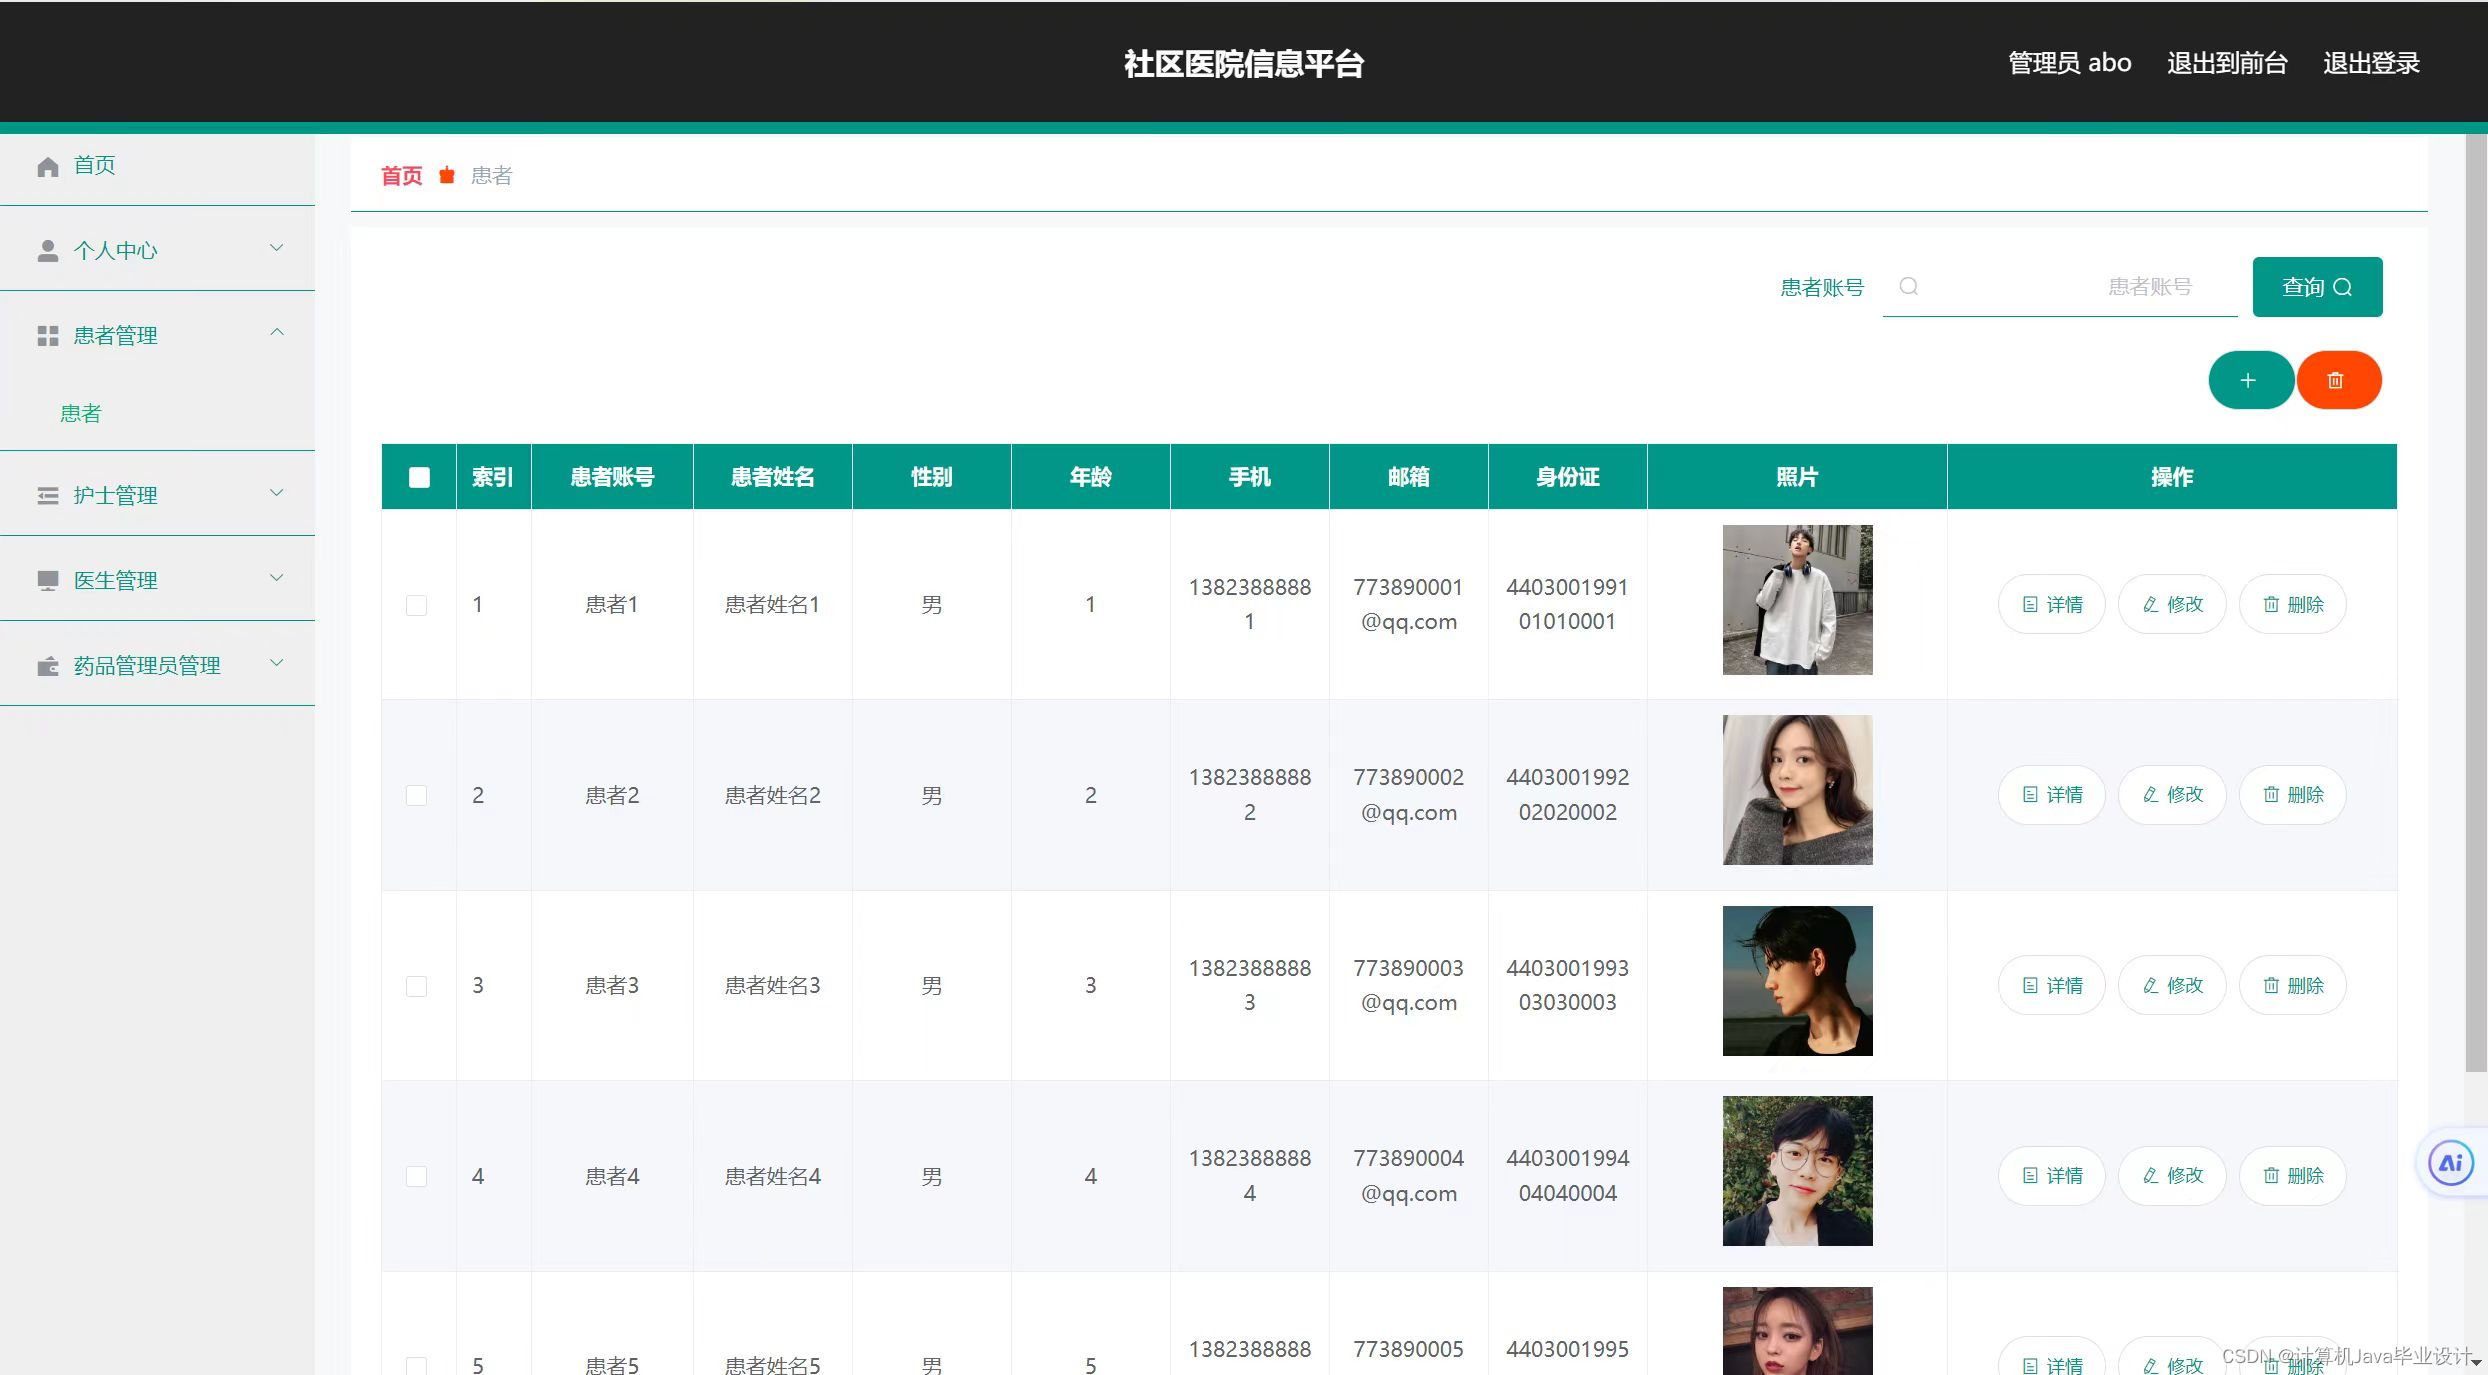Check the checkbox for row 患者1
Image resolution: width=2488 pixels, height=1375 pixels.
[x=417, y=605]
